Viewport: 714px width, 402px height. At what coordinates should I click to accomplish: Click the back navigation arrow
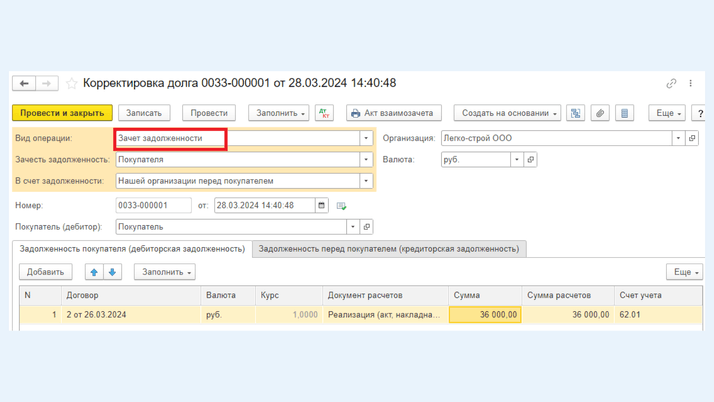tap(24, 83)
